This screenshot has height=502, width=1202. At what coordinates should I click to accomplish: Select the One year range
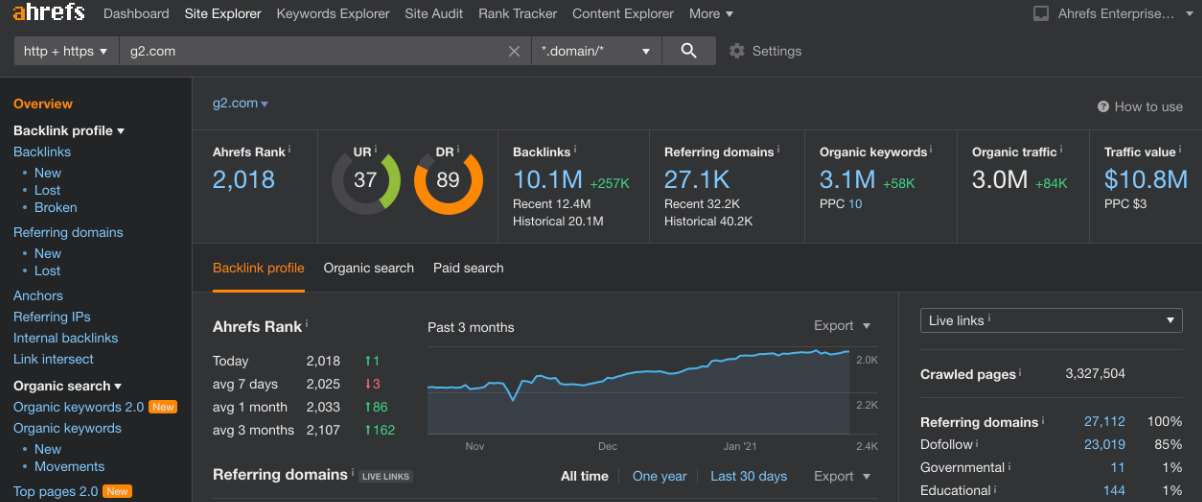659,477
